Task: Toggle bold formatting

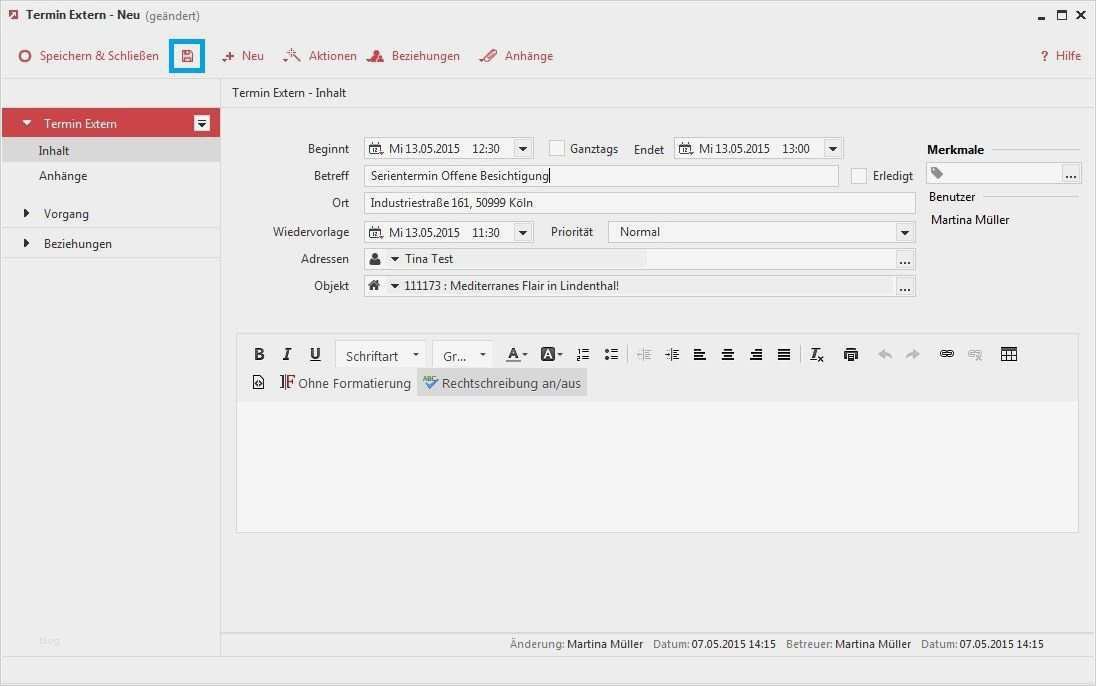Action: (x=259, y=355)
